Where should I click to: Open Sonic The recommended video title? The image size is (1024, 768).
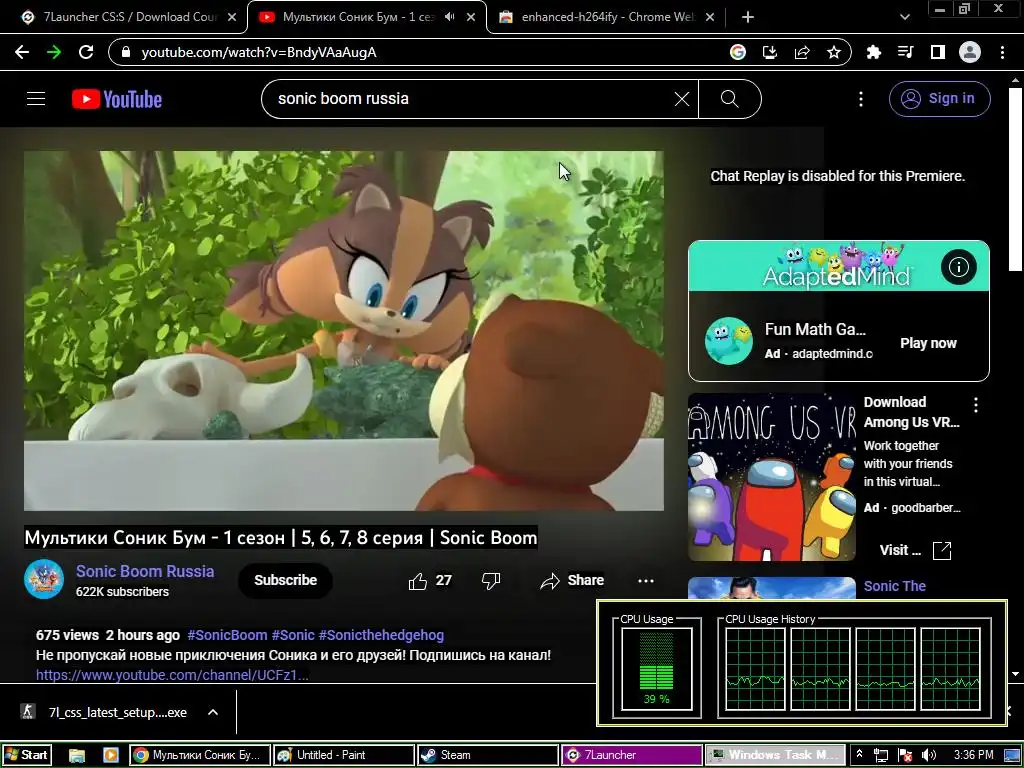895,586
